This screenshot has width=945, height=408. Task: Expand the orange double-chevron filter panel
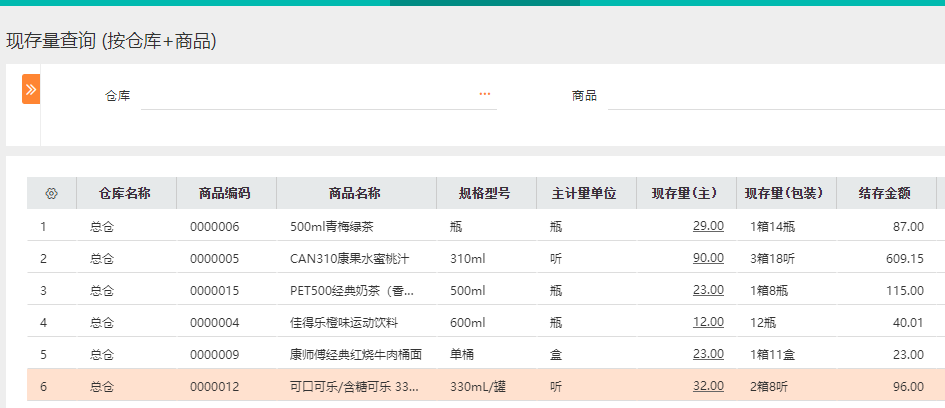[31, 89]
